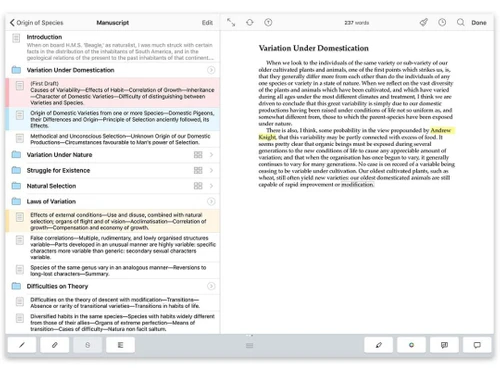The height and width of the screenshot is (375, 500).
Task: Show corkboard grid for Natural Selection
Action: [x=198, y=186]
